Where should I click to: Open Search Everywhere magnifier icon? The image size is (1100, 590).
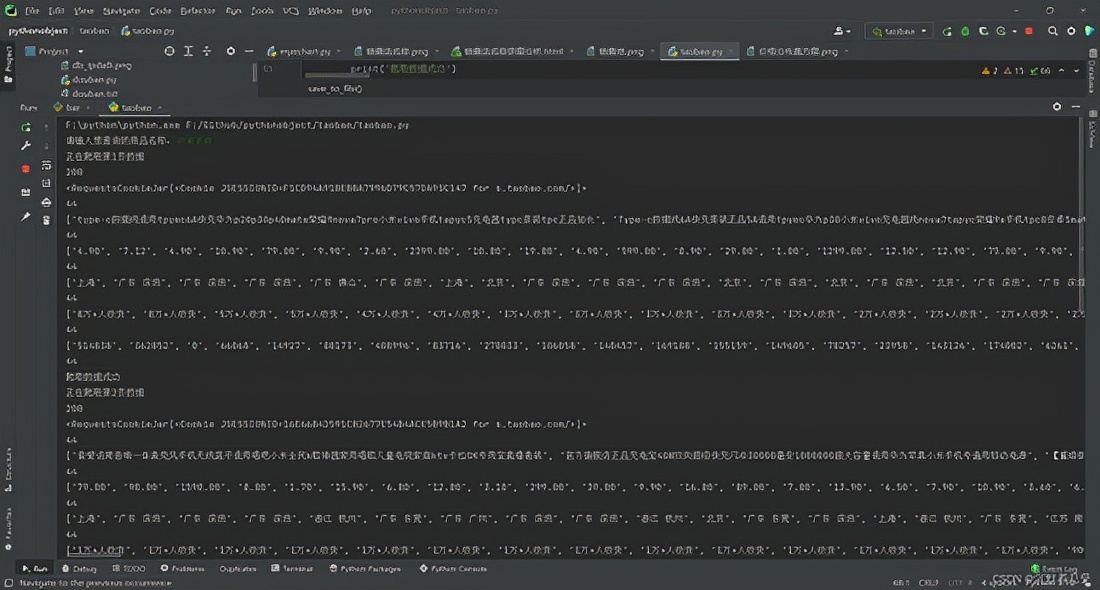pos(1052,31)
